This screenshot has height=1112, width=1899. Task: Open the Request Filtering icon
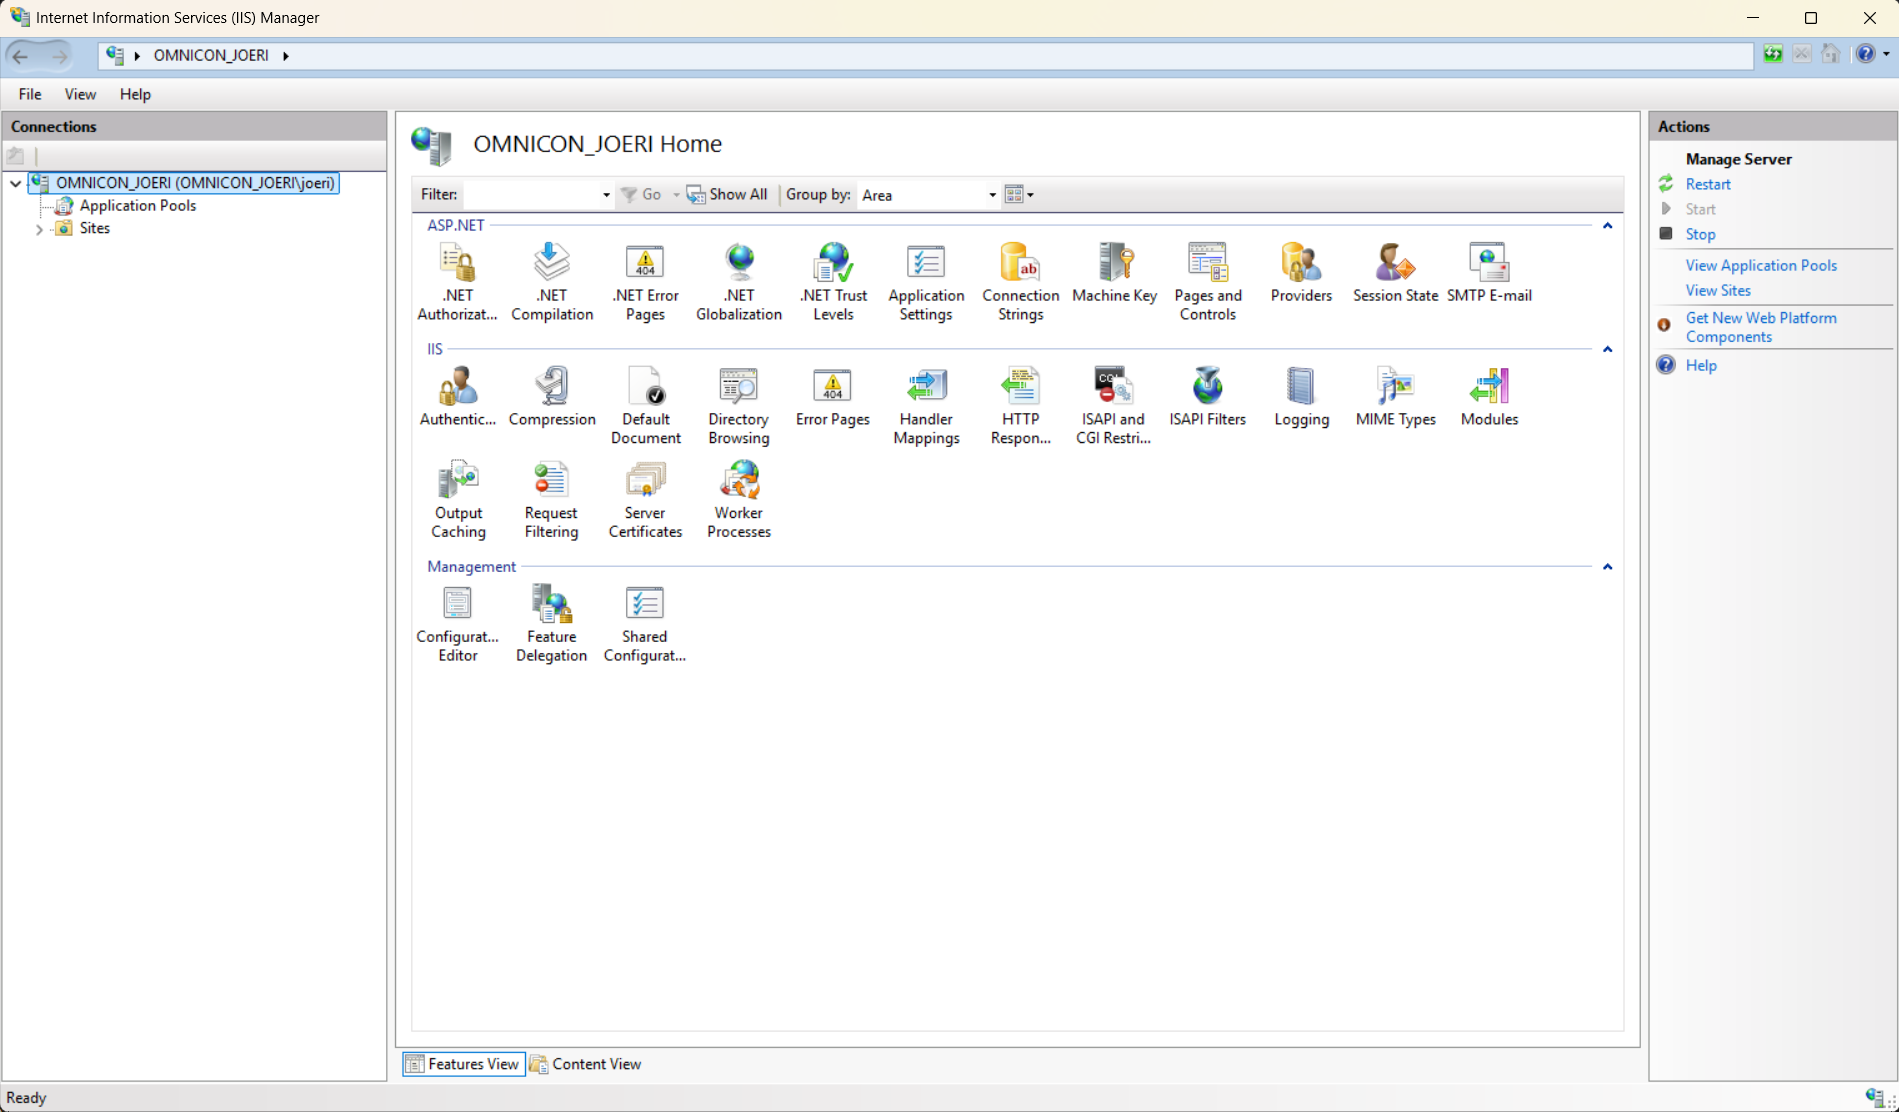click(551, 499)
